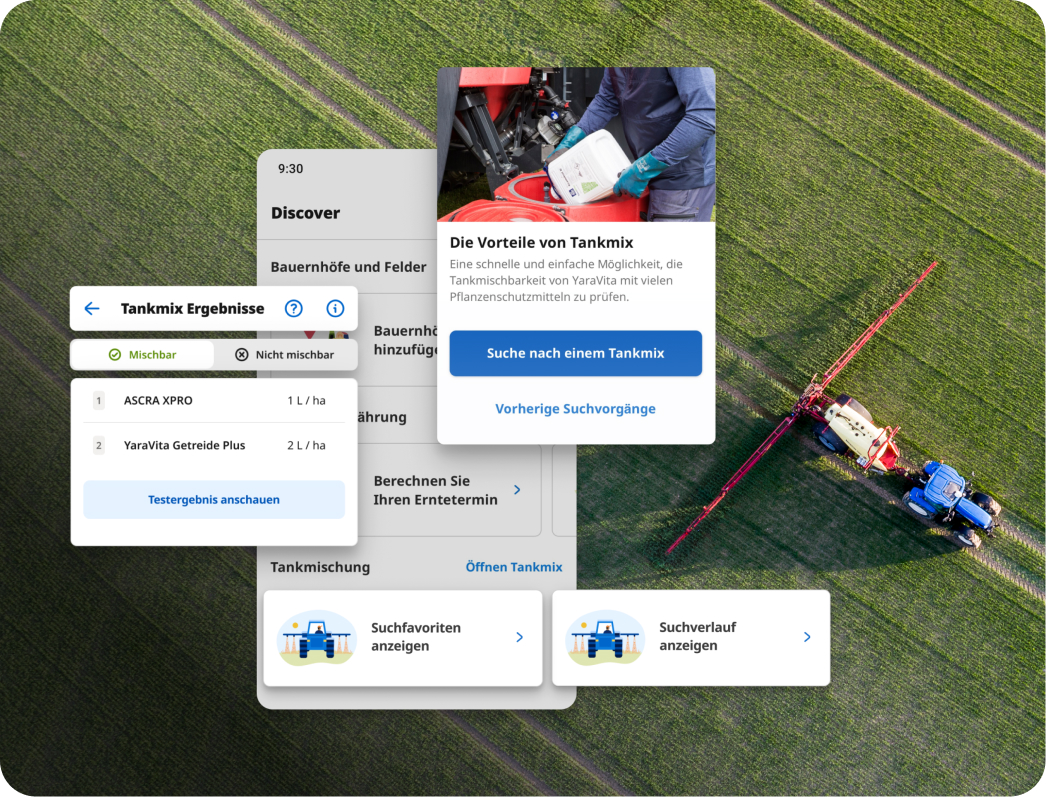Click the tractor icon on Suchverlauf card
The height and width of the screenshot is (797, 1046).
[x=605, y=638]
